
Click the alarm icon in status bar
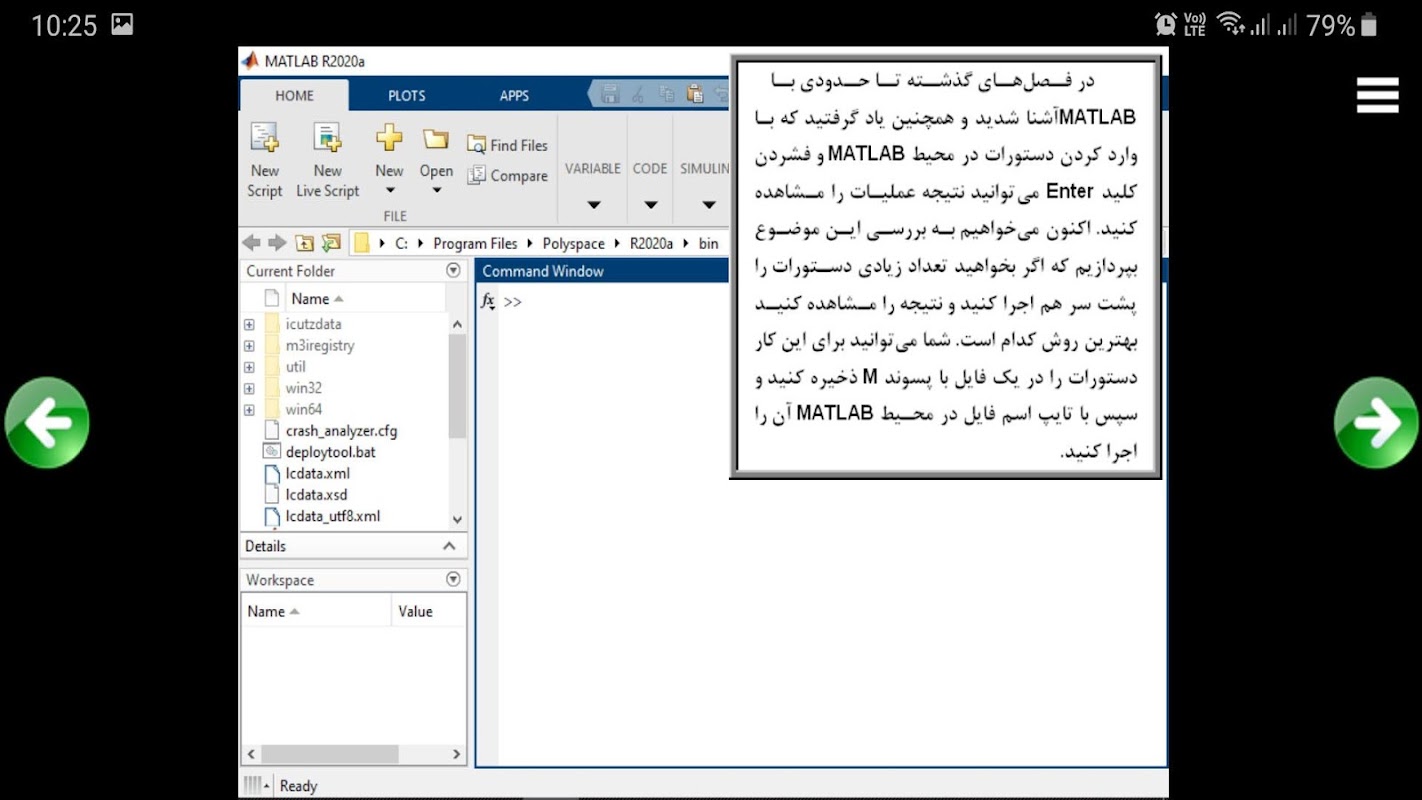[x=1165, y=25]
